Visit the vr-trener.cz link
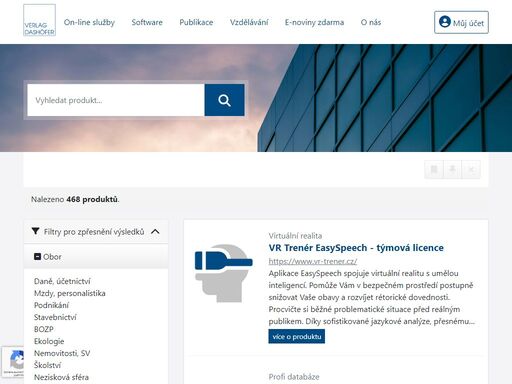The height and width of the screenshot is (384, 512). click(313, 261)
